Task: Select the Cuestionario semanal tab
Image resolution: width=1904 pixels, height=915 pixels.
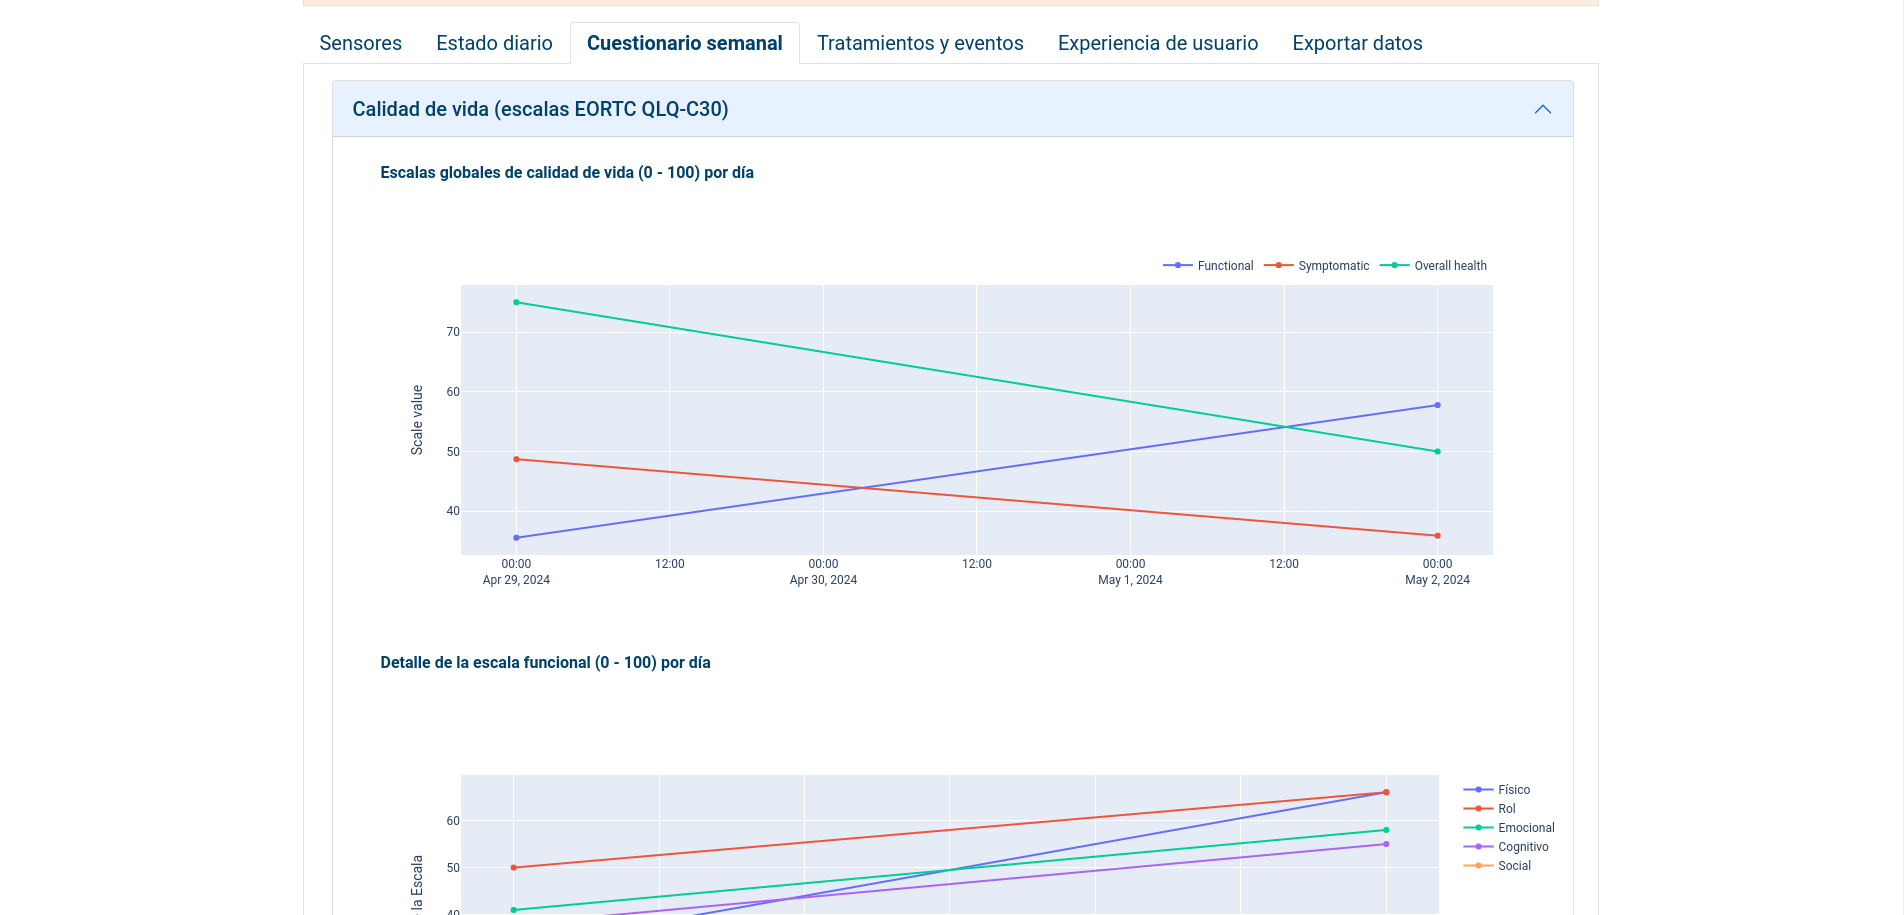Action: [x=684, y=43]
